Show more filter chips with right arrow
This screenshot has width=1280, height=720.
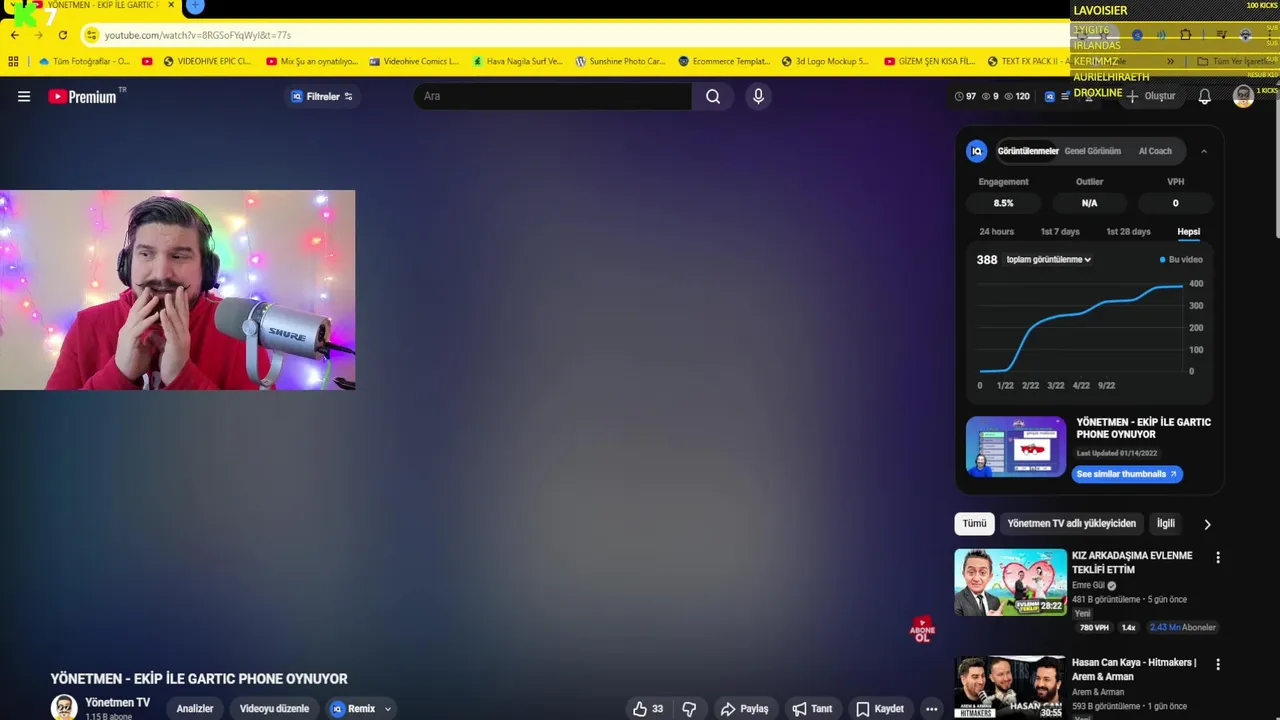pos(1207,524)
